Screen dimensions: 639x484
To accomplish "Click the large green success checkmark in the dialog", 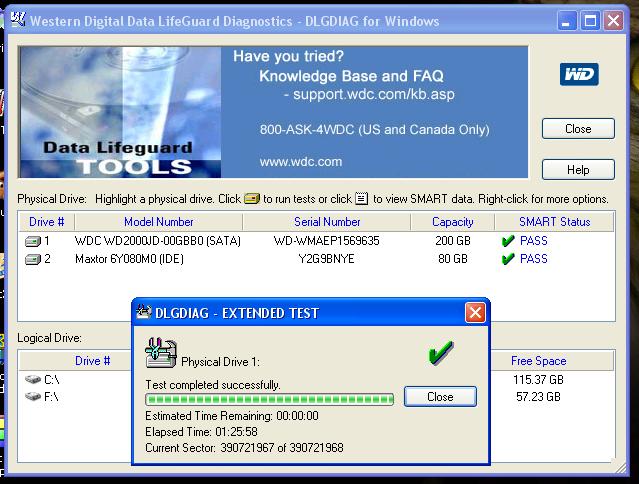I will click(x=441, y=352).
